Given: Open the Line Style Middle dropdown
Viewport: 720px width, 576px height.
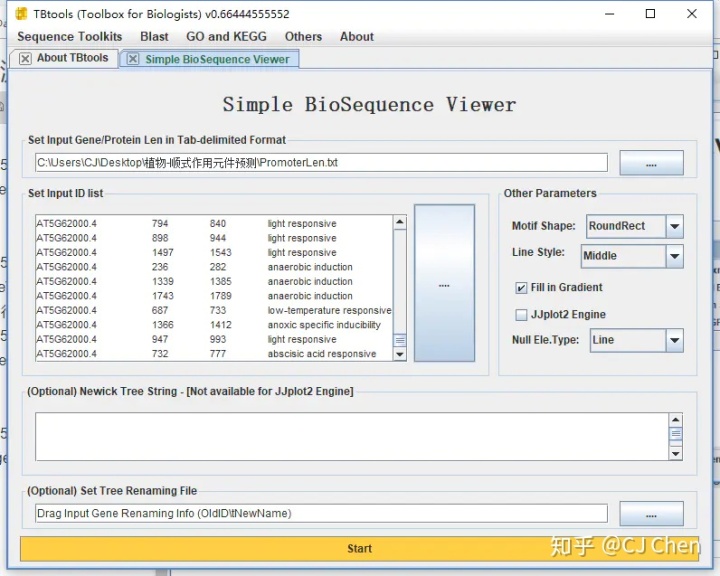Looking at the screenshot, I should click(632, 256).
